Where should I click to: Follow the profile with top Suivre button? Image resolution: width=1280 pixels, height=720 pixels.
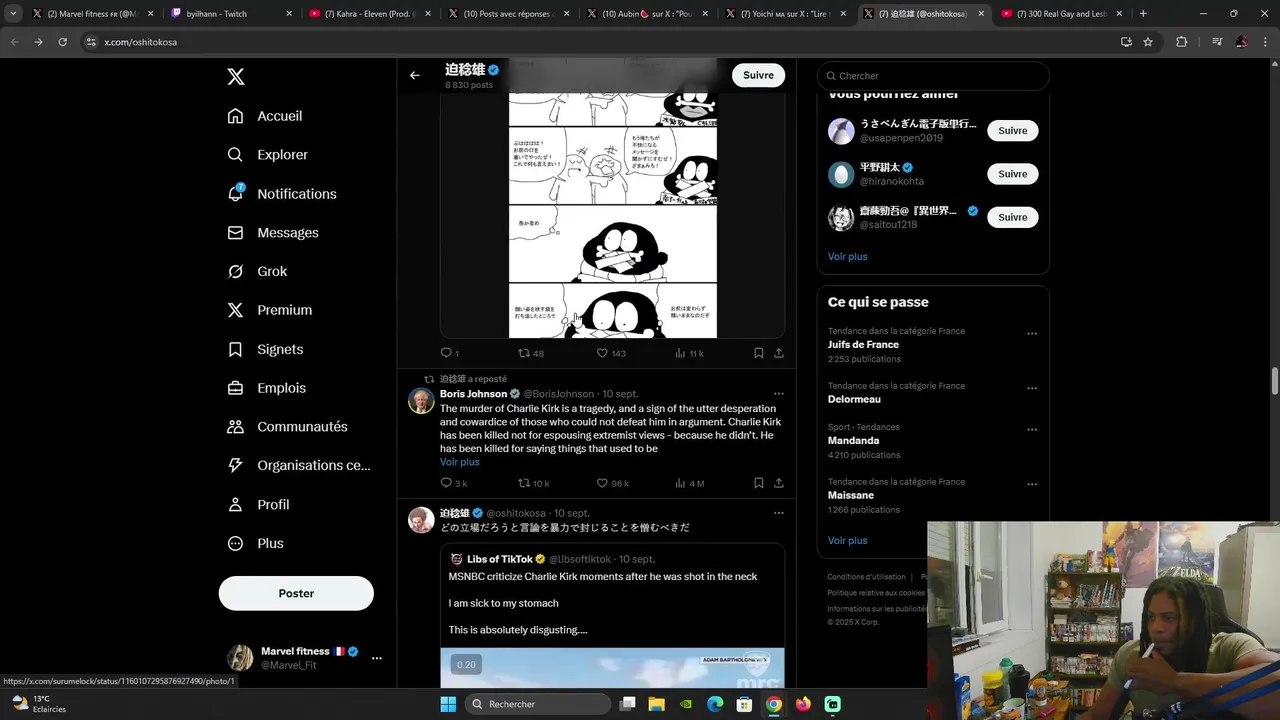click(x=758, y=75)
